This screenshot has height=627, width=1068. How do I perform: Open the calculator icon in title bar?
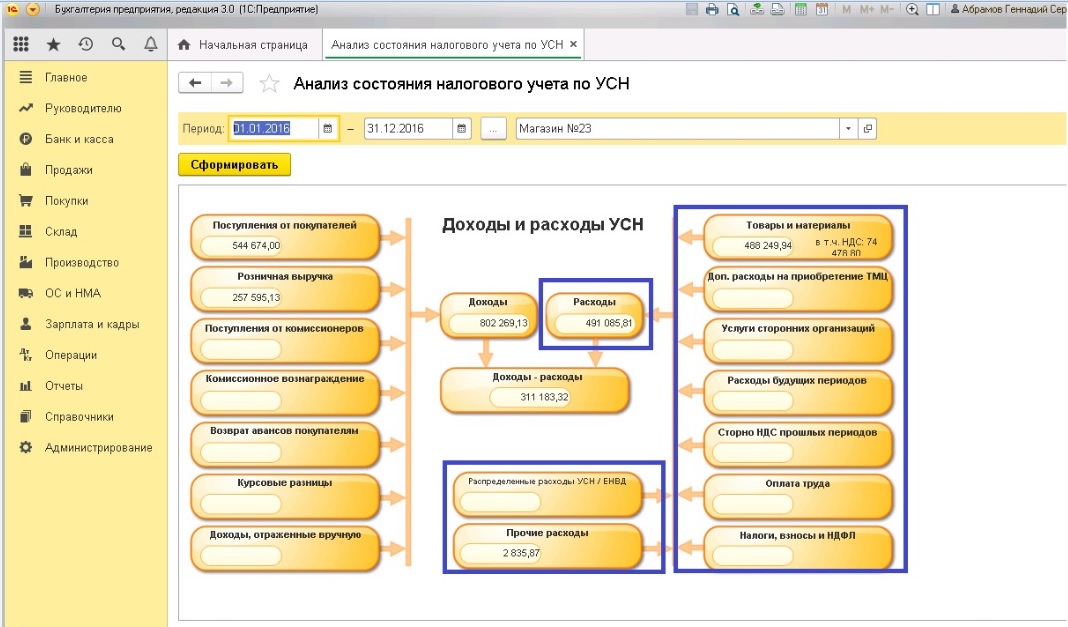[801, 10]
